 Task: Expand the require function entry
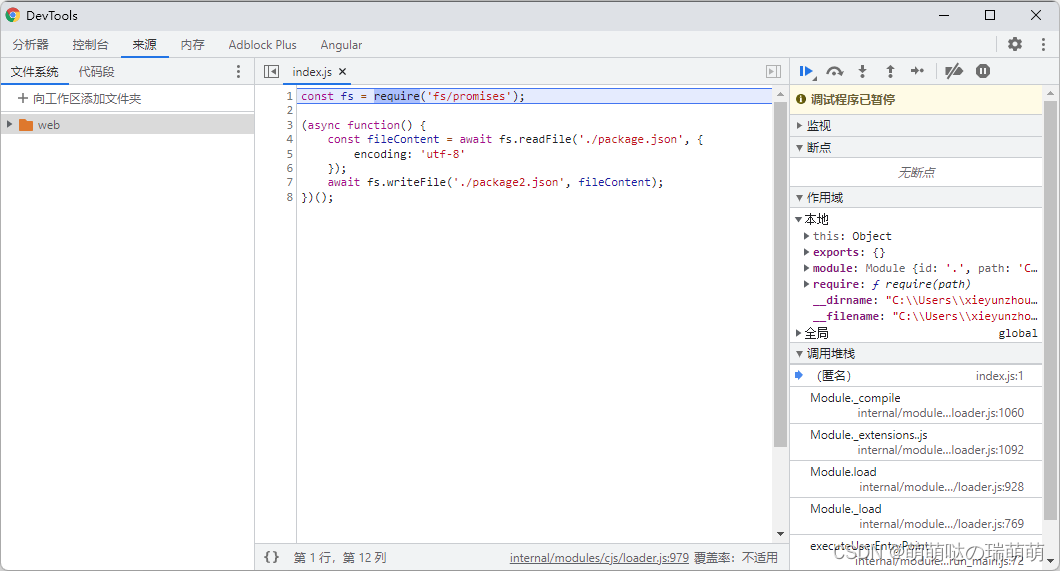coord(806,284)
